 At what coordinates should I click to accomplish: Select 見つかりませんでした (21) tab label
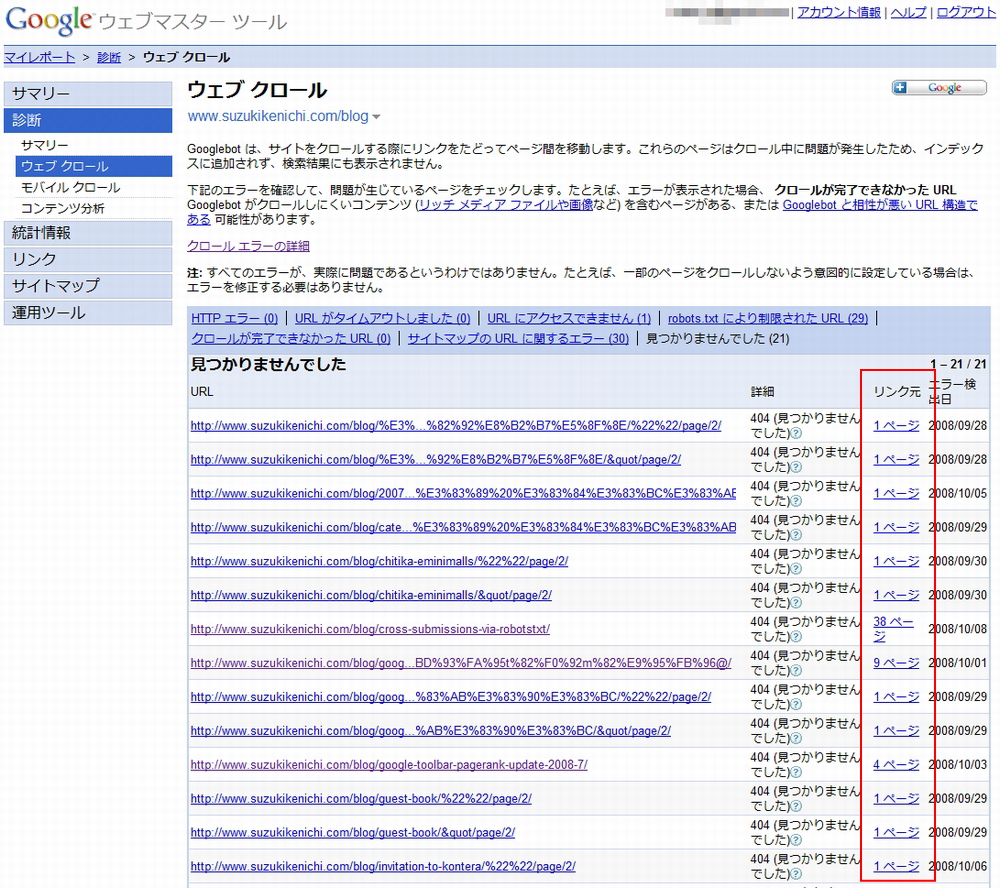click(717, 339)
